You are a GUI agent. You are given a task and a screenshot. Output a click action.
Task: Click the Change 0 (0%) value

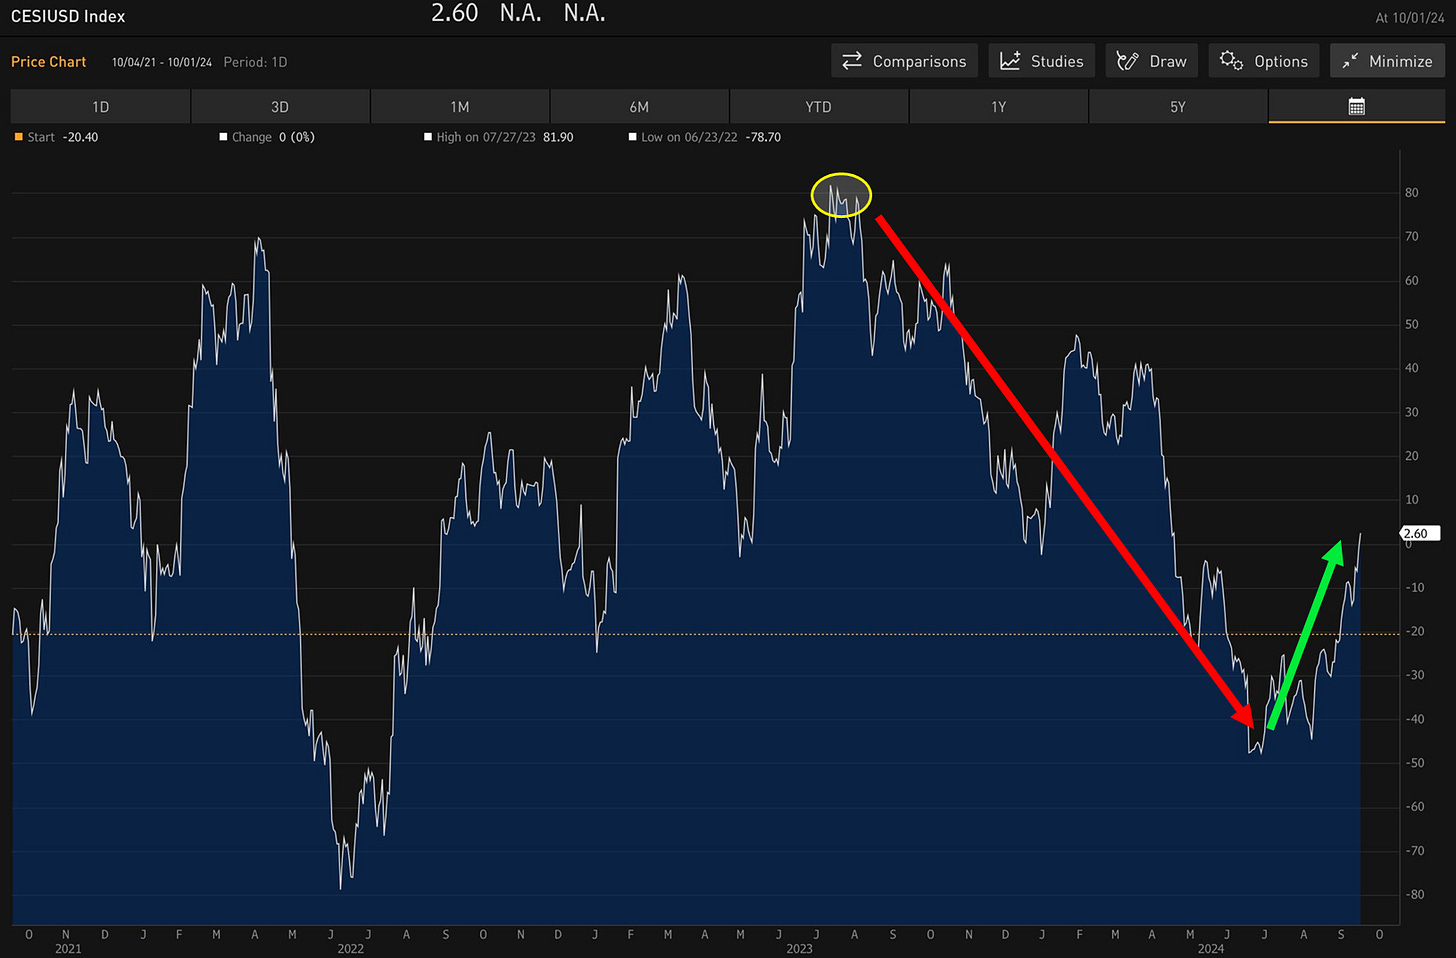[297, 137]
